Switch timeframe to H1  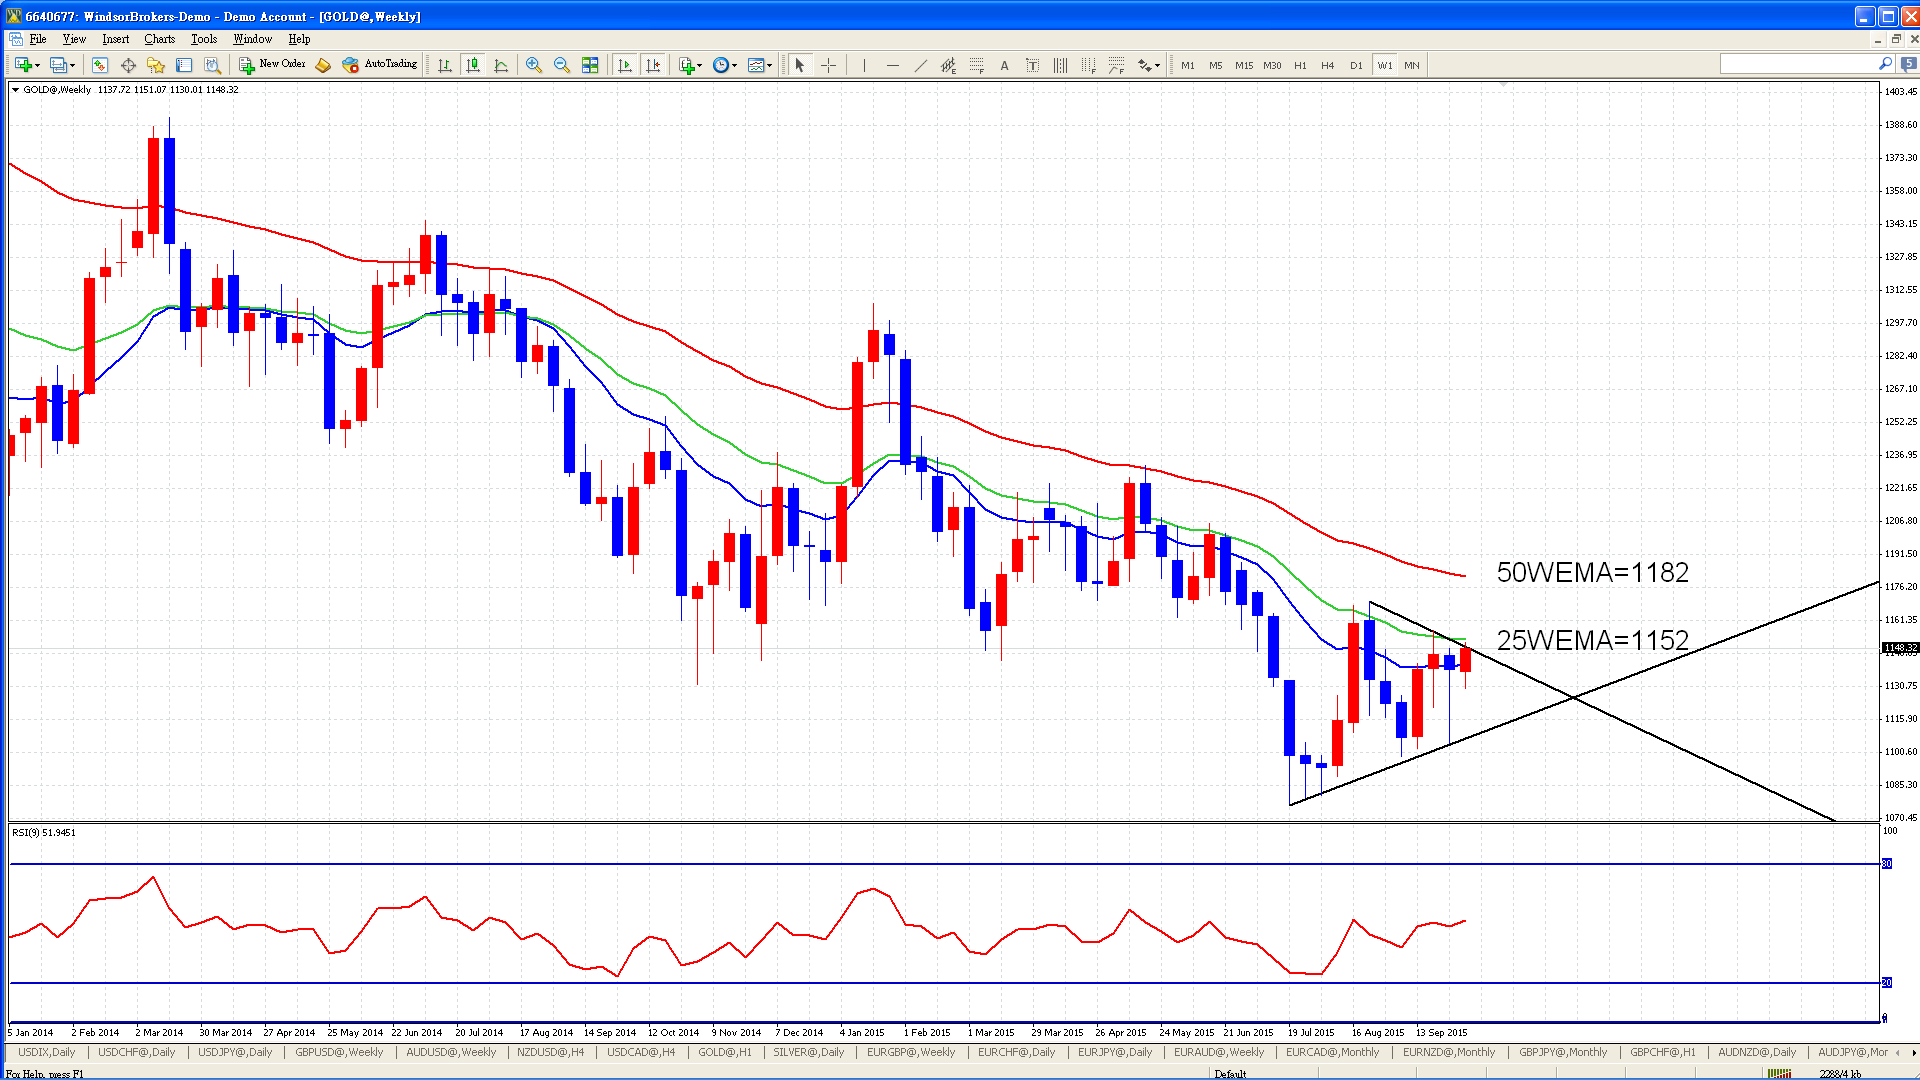point(1300,65)
